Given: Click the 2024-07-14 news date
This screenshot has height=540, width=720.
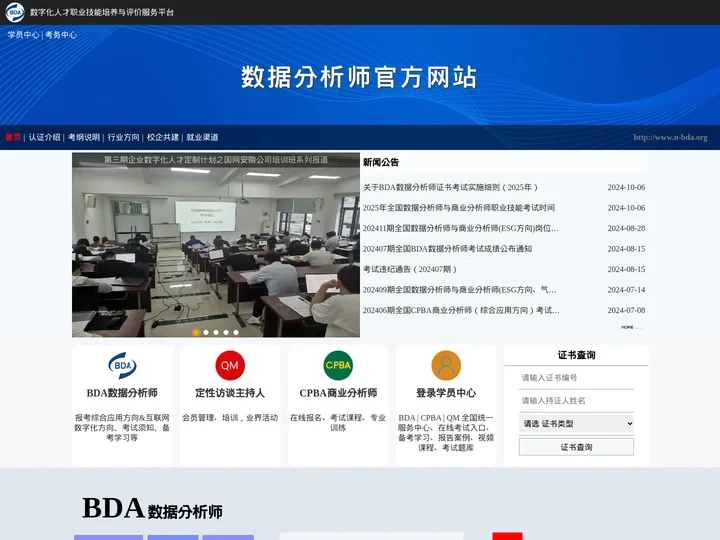Looking at the screenshot, I should pos(626,290).
